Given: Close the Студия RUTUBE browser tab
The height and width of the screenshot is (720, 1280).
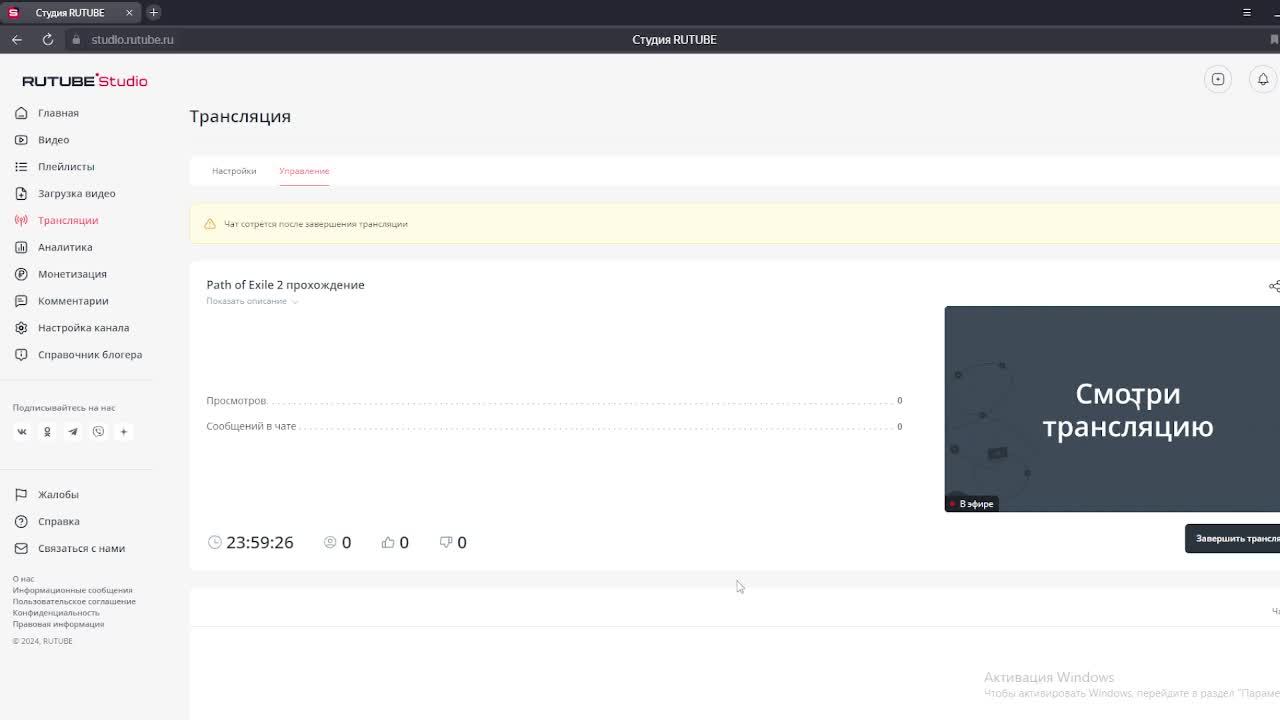Looking at the screenshot, I should pos(130,13).
